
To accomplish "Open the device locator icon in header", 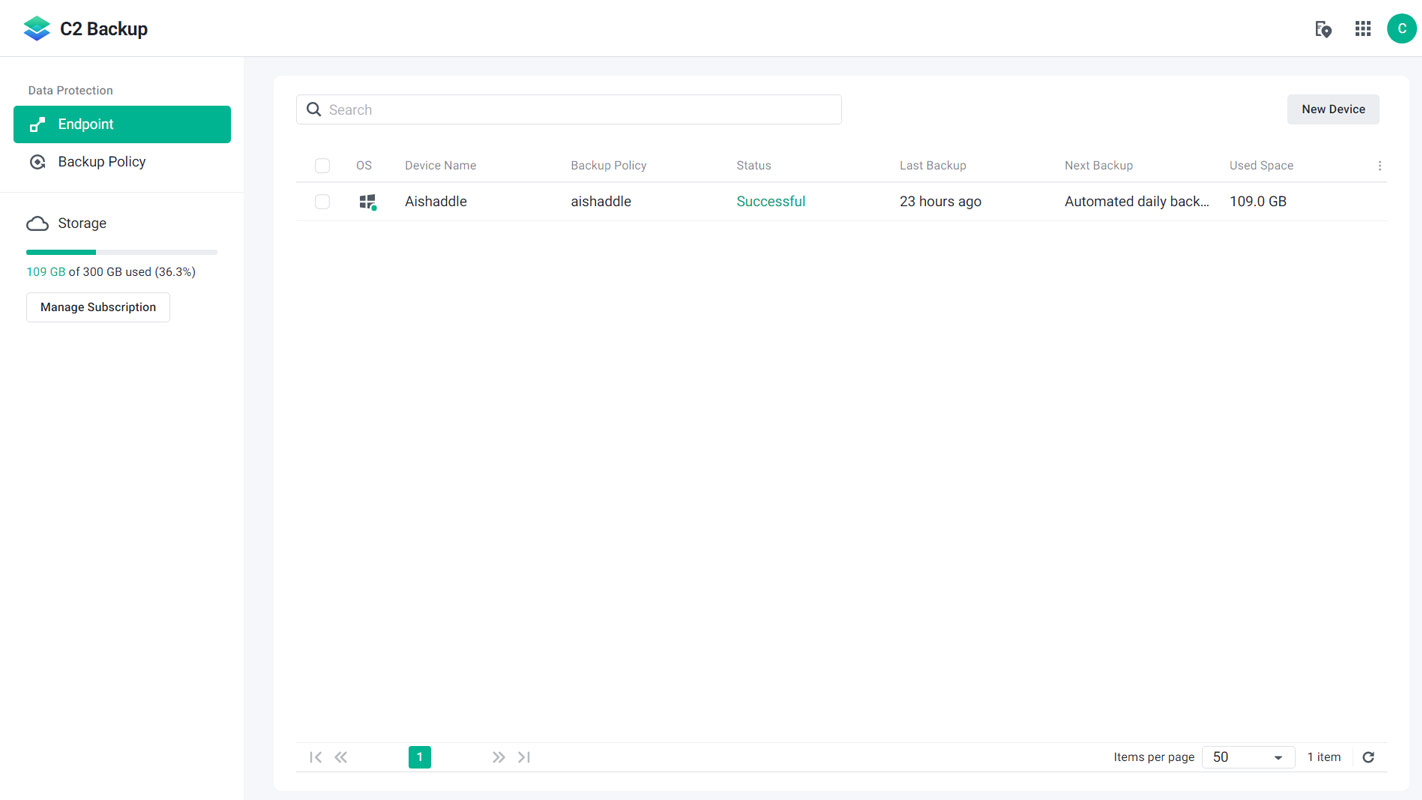I will pos(1323,29).
